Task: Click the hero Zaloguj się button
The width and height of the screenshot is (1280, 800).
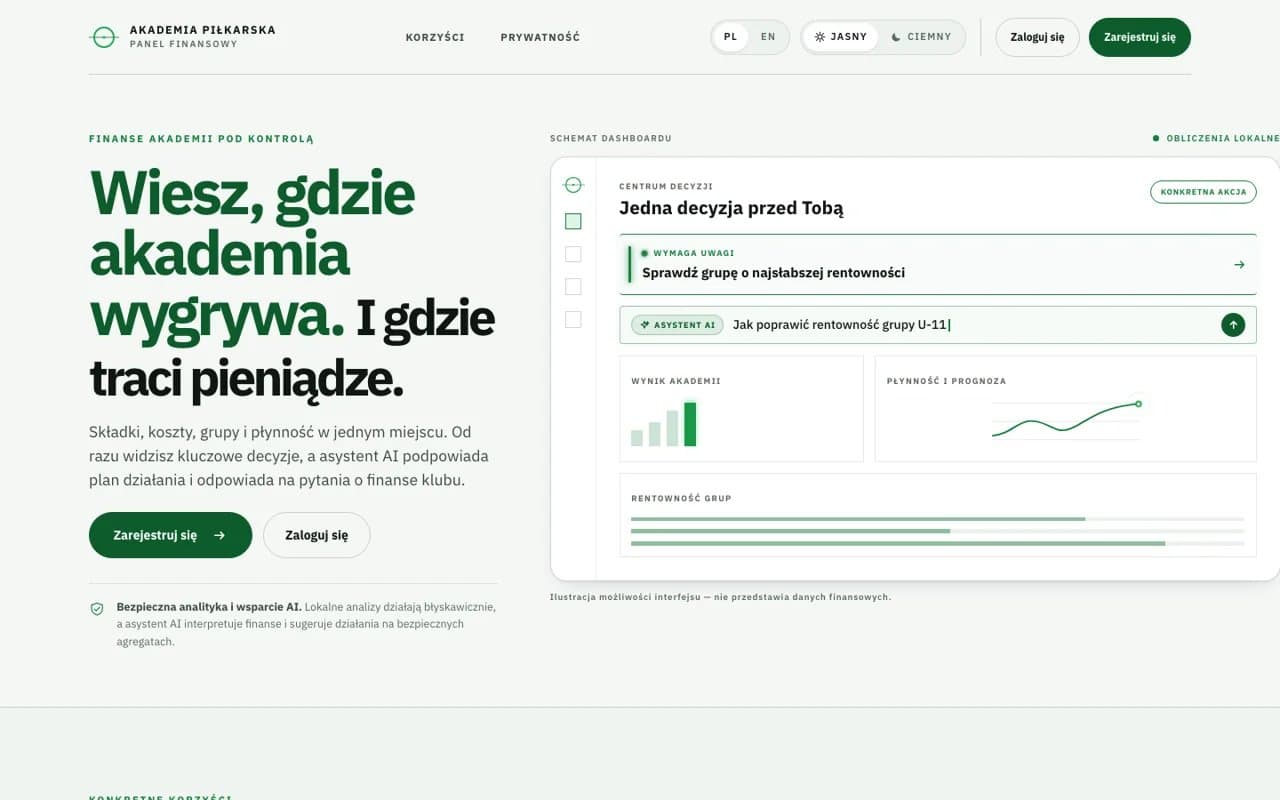Action: pyautogui.click(x=316, y=535)
